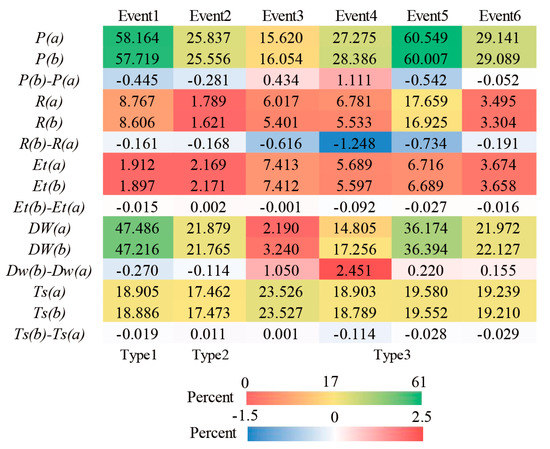The image size is (550, 449).
Task: Click the red-to-green Percent color bar
Action: [334, 398]
